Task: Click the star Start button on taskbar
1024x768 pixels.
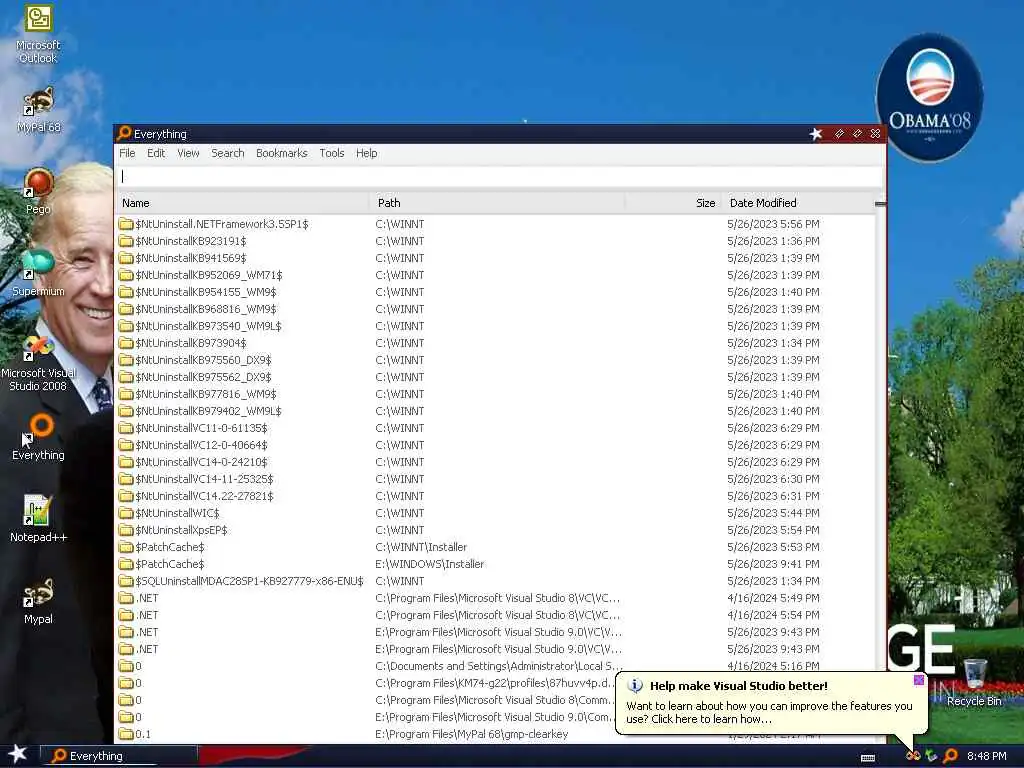Action: click(18, 754)
